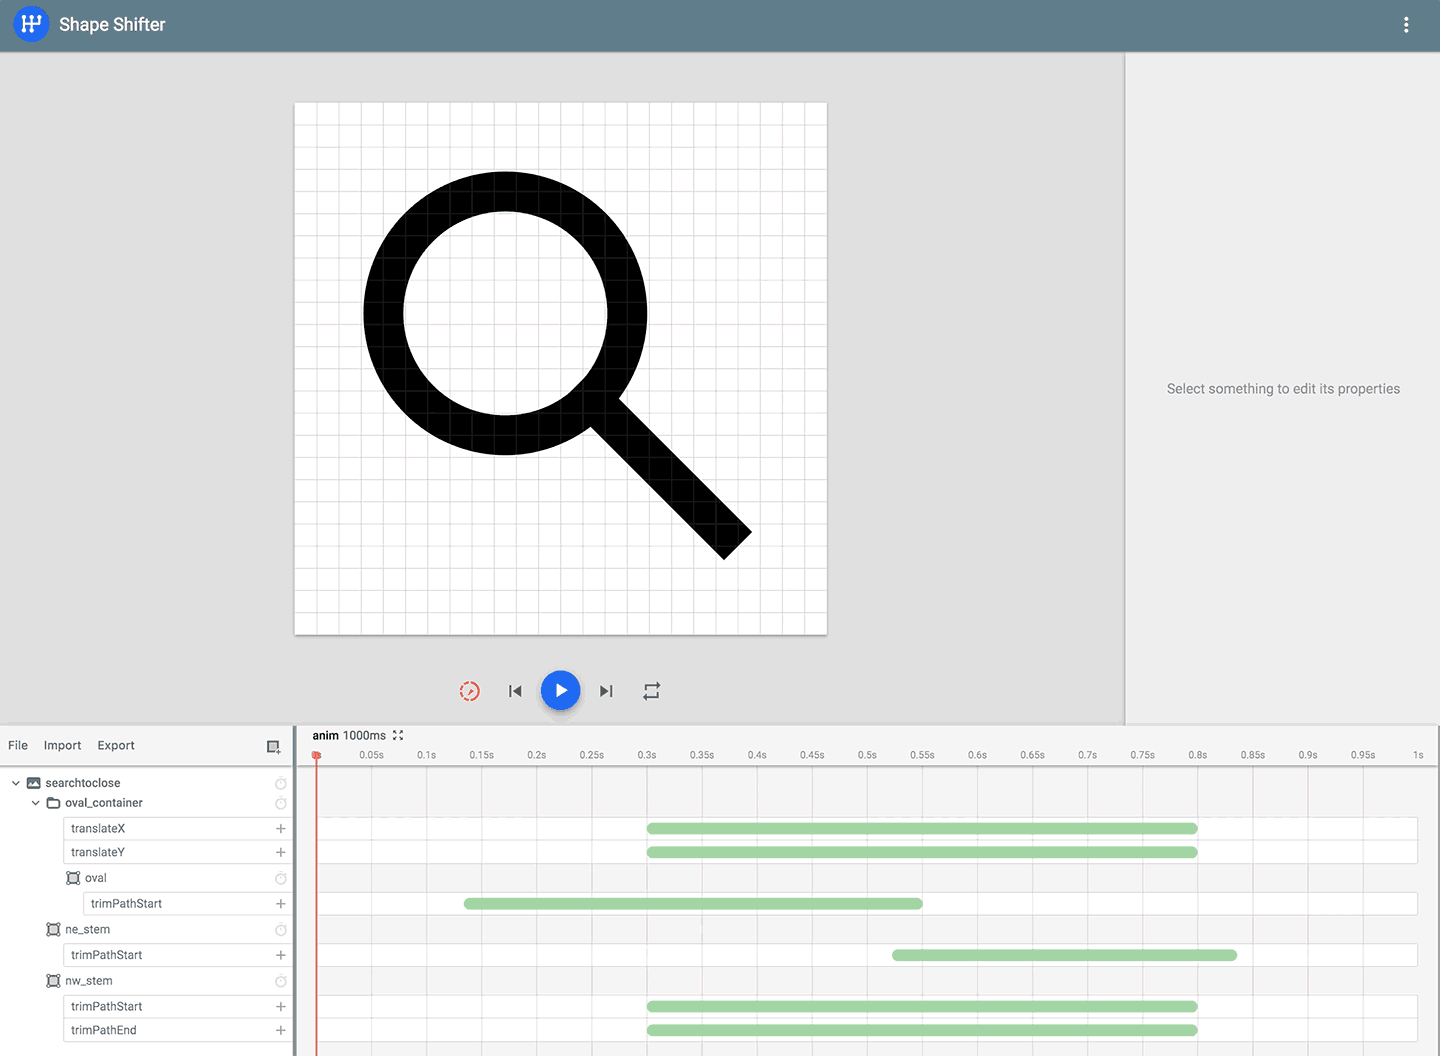This screenshot has width=1440, height=1056.
Task: Click oval's trimPathStart property label
Action: pyautogui.click(x=126, y=904)
